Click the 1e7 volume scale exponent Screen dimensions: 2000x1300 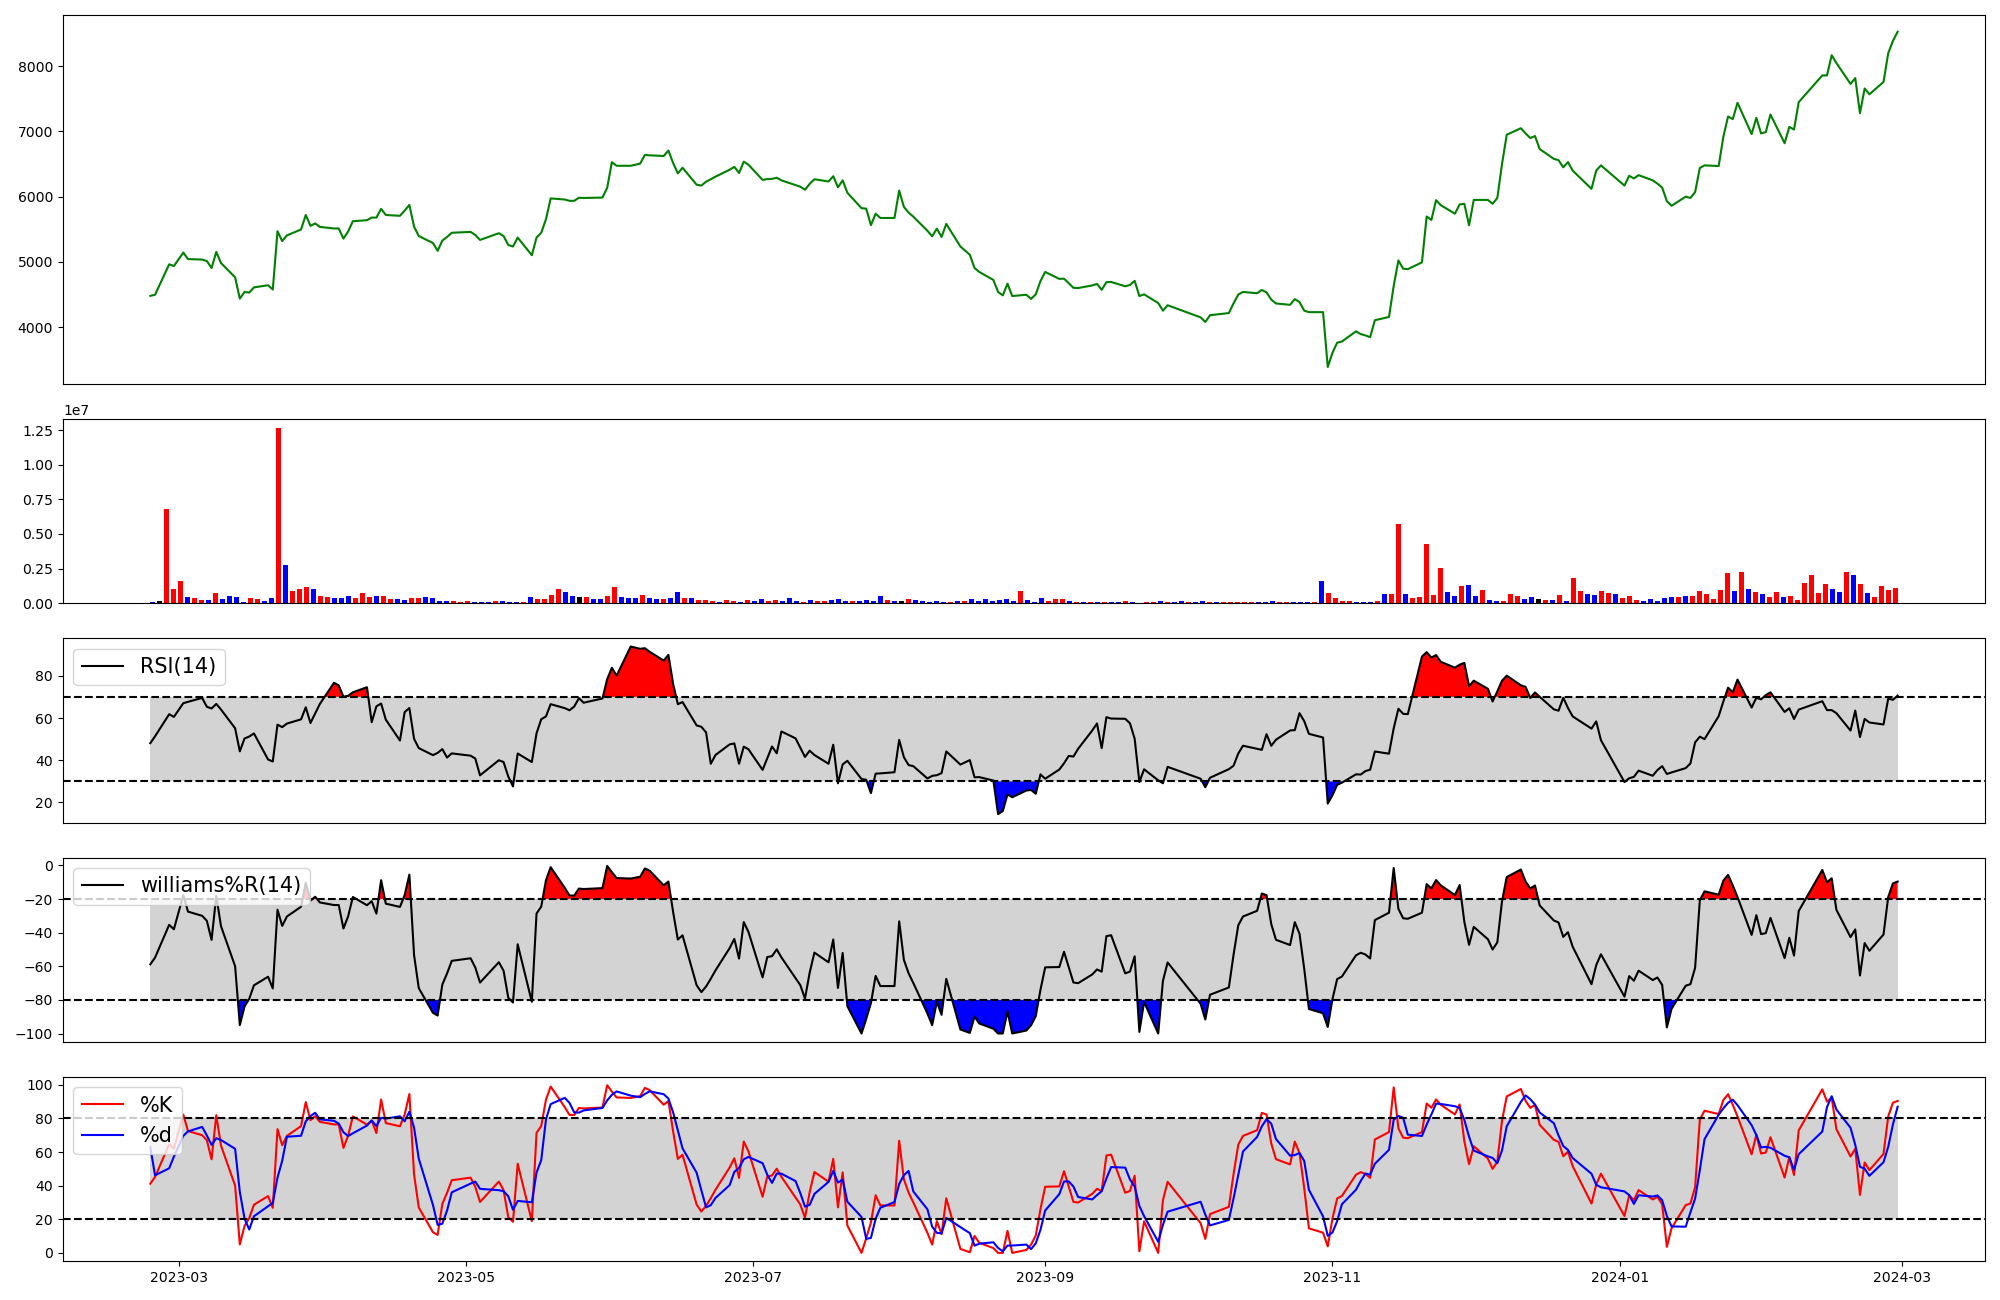coord(76,411)
